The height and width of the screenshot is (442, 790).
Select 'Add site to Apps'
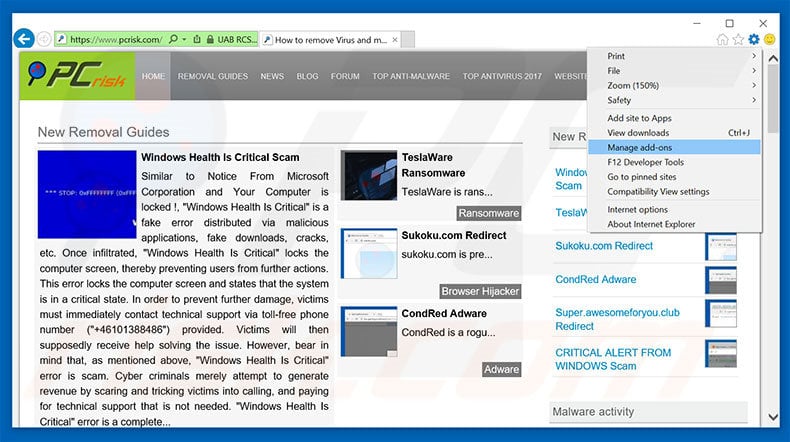pos(674,118)
